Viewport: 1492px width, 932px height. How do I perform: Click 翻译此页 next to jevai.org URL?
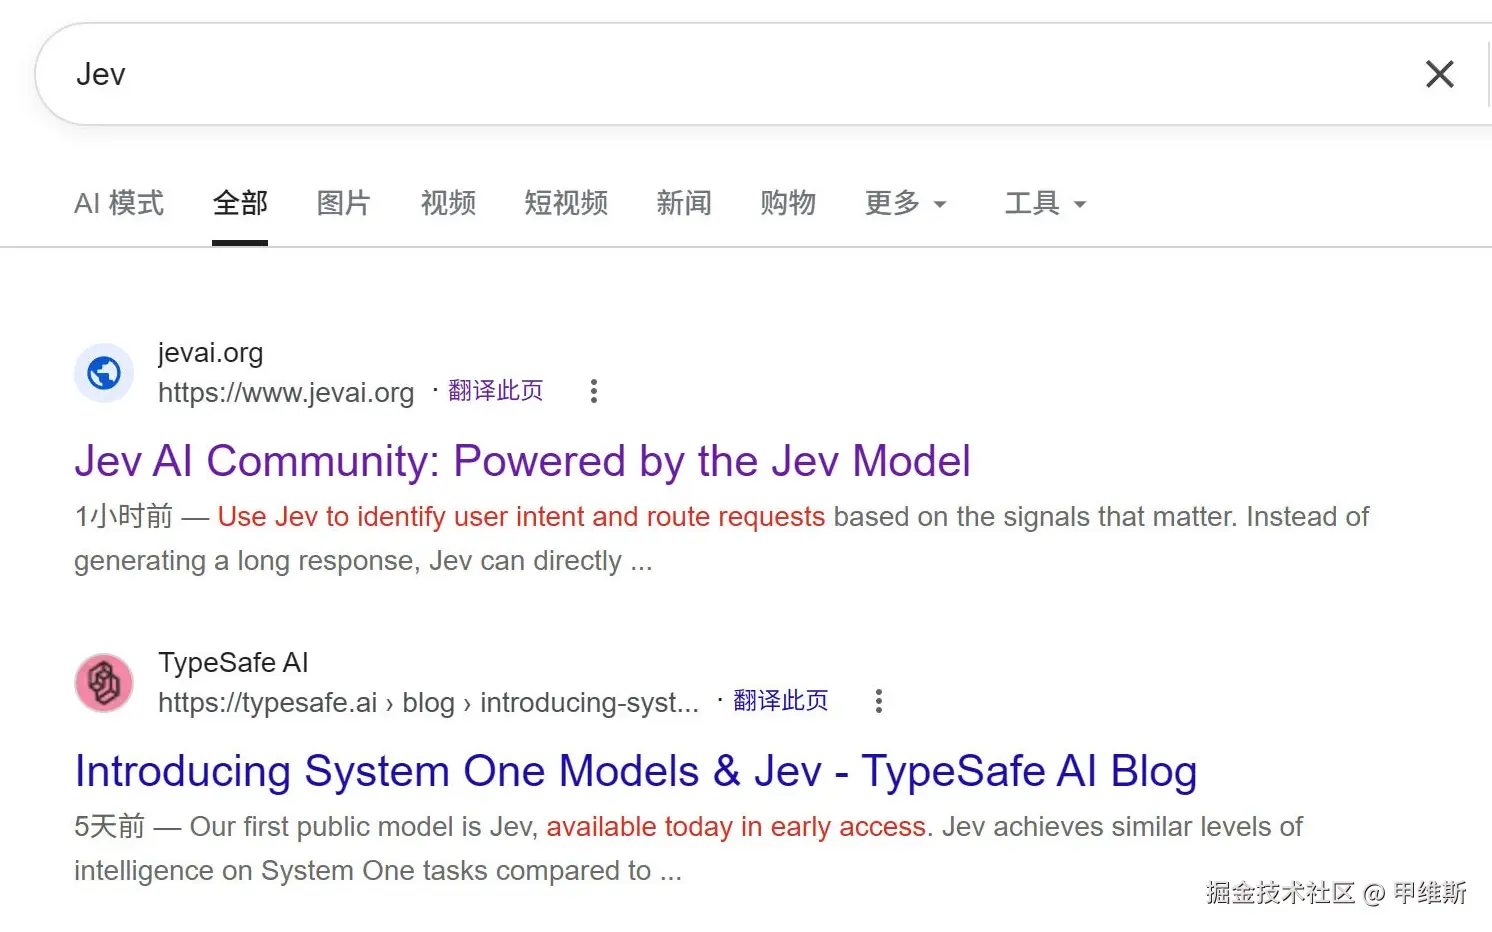pyautogui.click(x=496, y=390)
